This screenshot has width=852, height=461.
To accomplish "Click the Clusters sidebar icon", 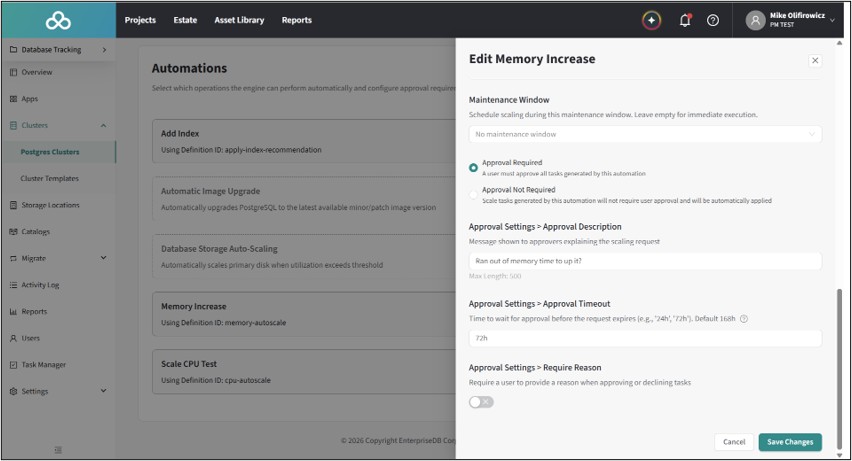I will coord(14,126).
